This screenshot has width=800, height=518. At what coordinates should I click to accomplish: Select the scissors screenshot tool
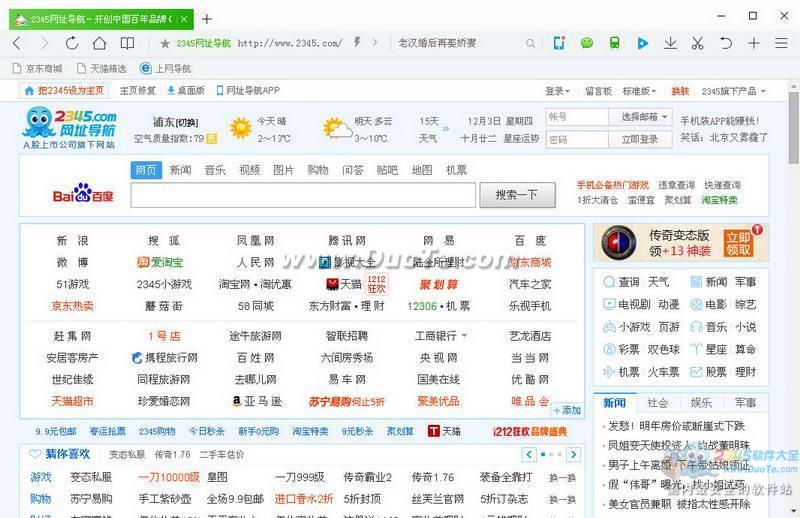pyautogui.click(x=698, y=43)
